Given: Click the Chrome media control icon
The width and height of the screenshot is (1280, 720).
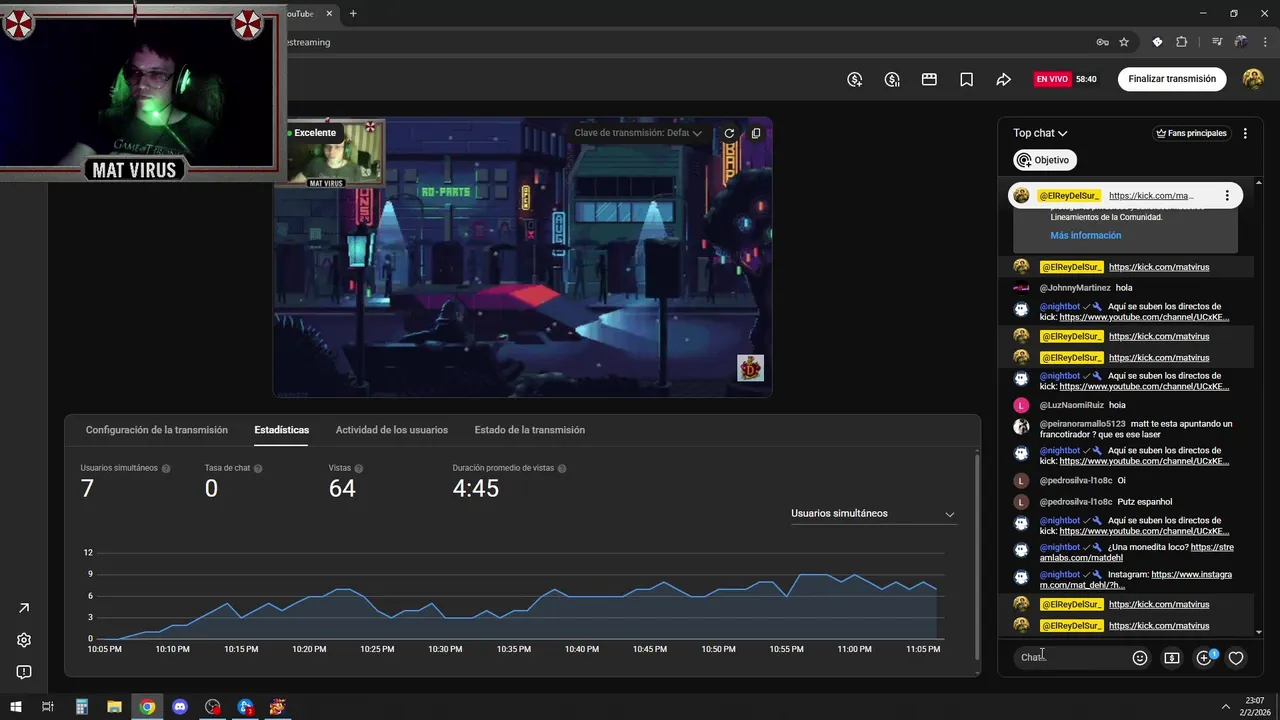Looking at the screenshot, I should click(x=1217, y=42).
